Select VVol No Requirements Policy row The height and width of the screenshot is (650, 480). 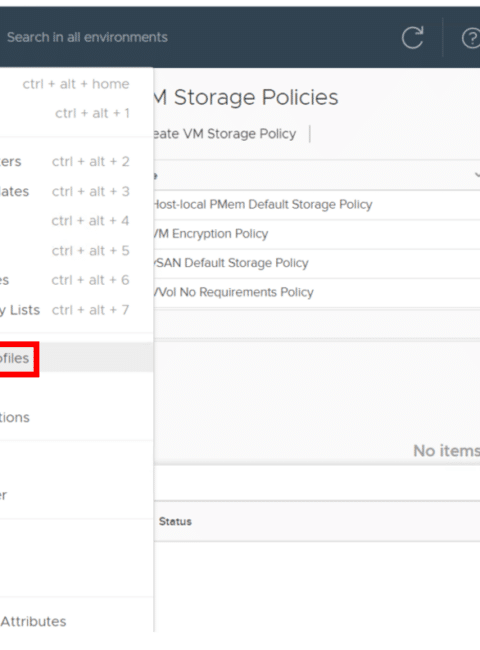[233, 292]
